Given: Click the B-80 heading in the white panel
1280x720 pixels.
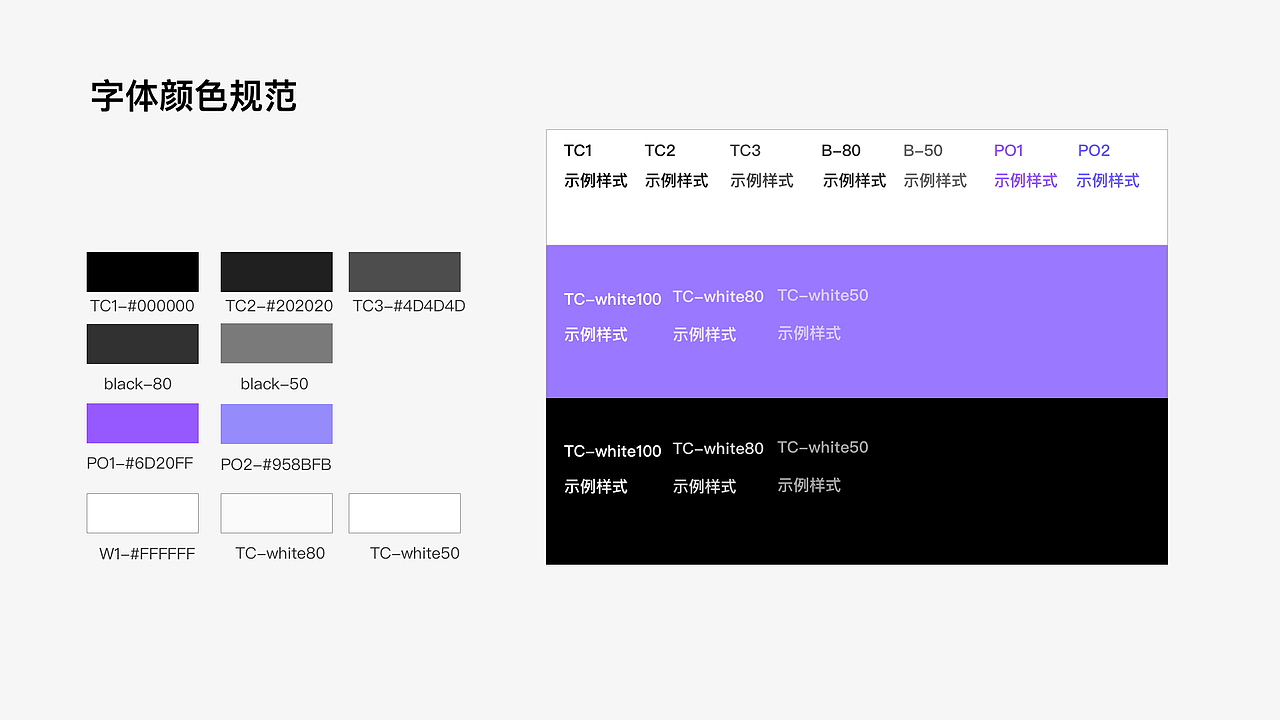Looking at the screenshot, I should [841, 151].
